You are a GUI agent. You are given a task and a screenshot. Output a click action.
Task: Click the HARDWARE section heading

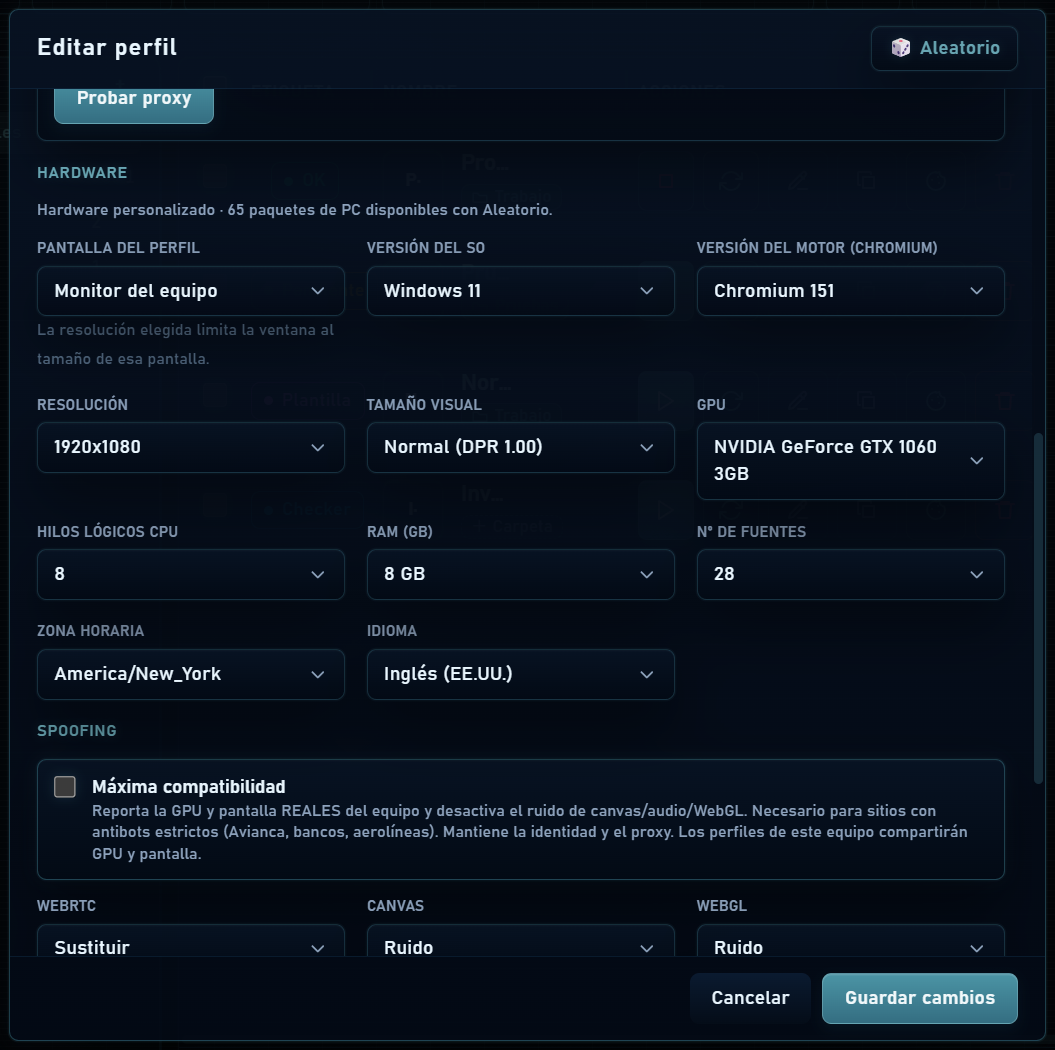(82, 173)
